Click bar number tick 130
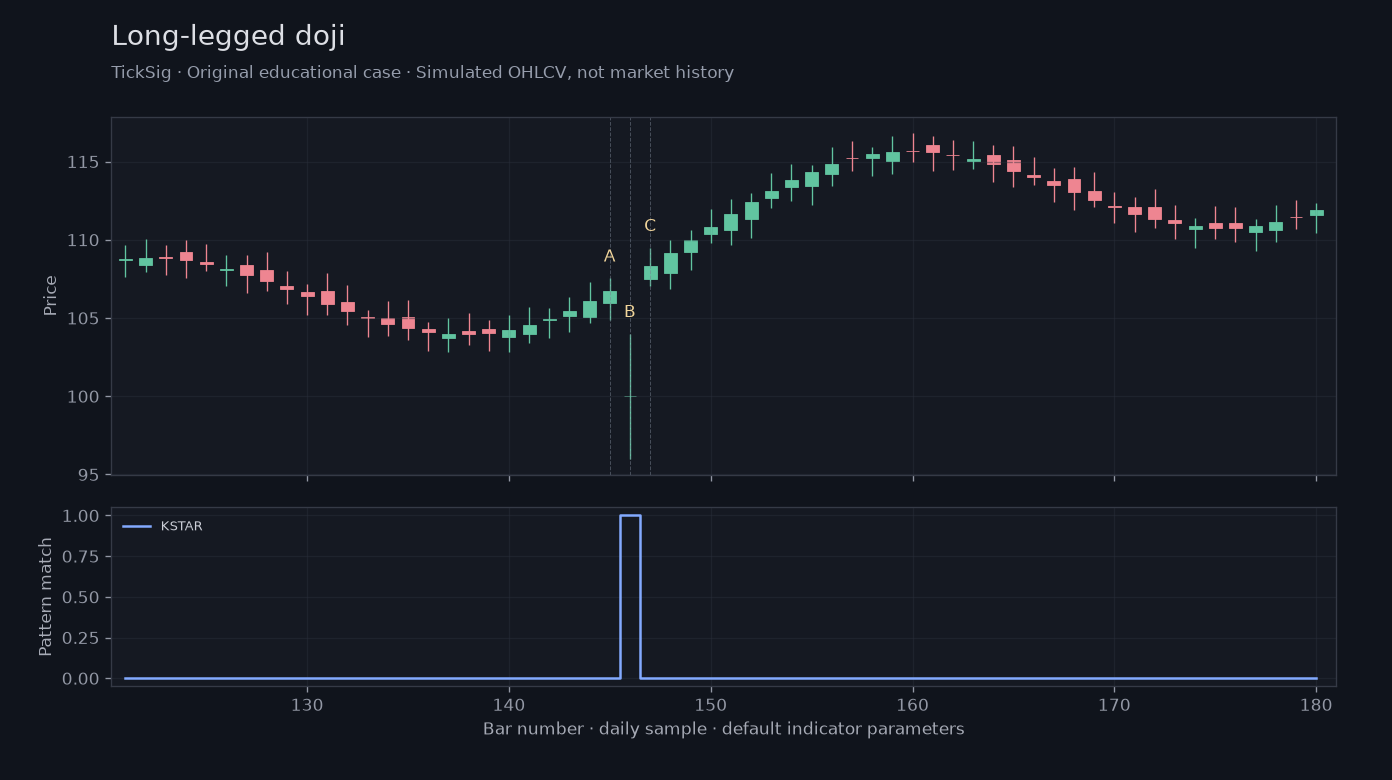This screenshot has height=780, width=1392. coord(307,704)
